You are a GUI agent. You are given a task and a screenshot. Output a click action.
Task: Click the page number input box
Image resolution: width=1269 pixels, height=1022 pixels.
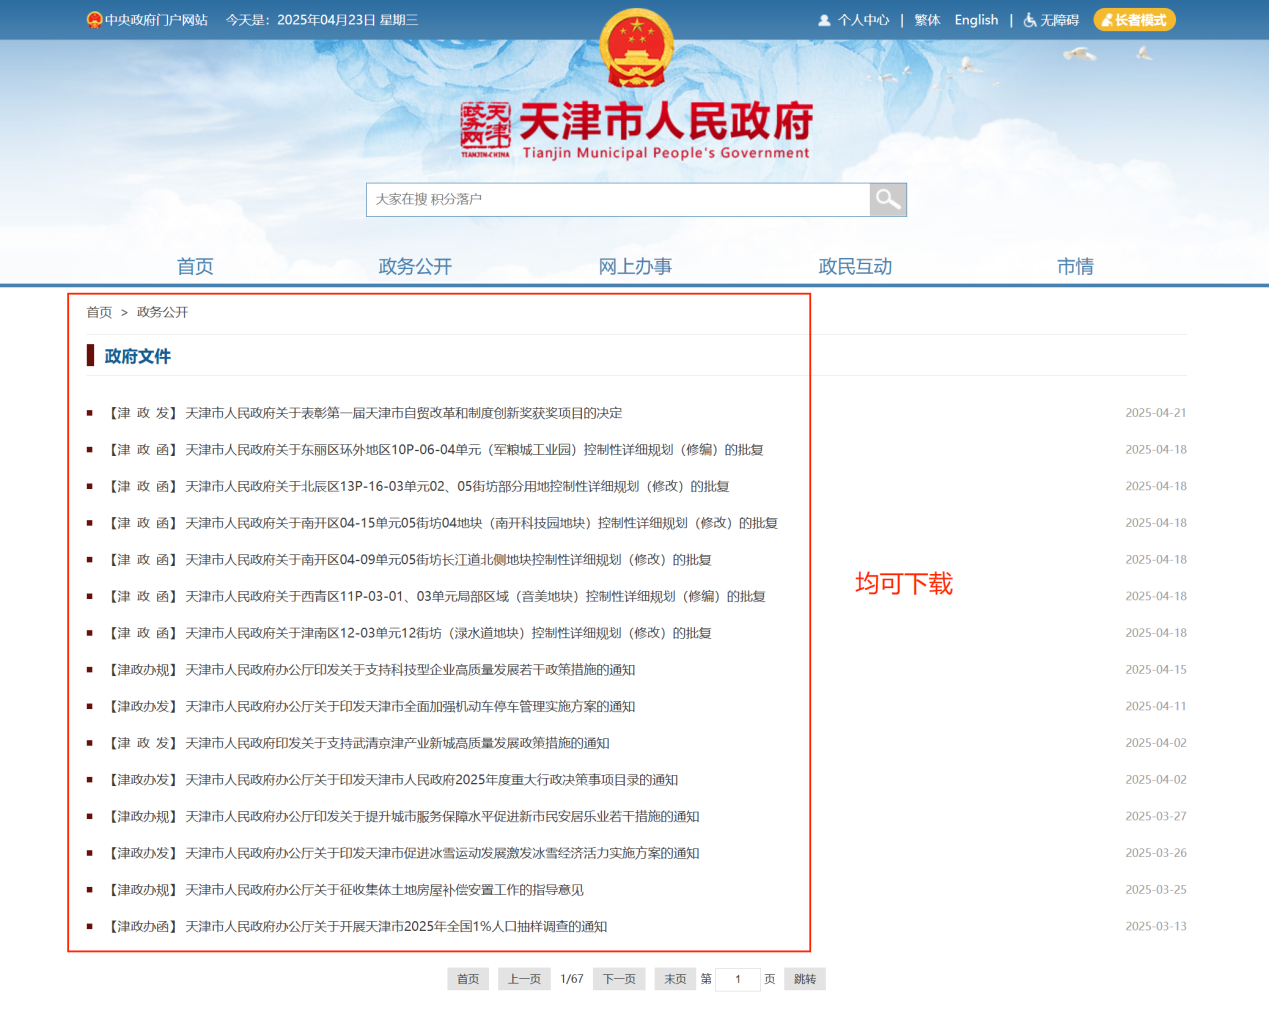[x=738, y=979]
